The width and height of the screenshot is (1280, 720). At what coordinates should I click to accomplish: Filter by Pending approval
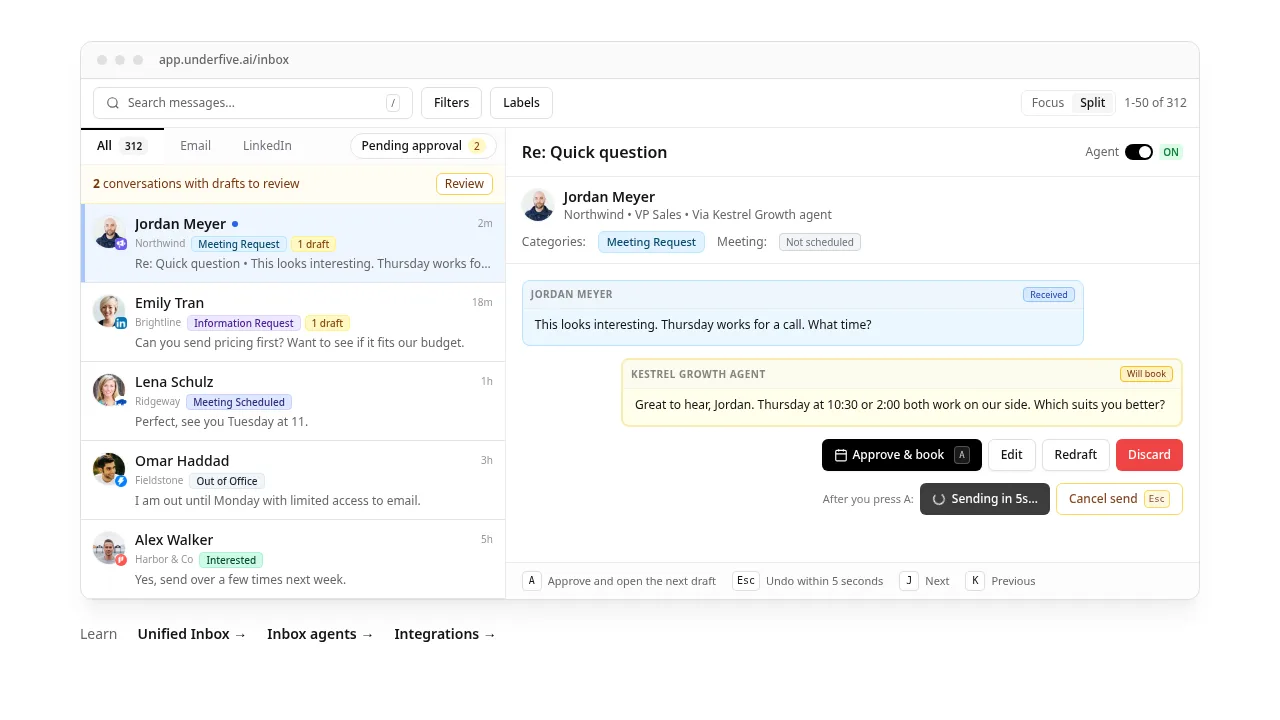point(423,146)
